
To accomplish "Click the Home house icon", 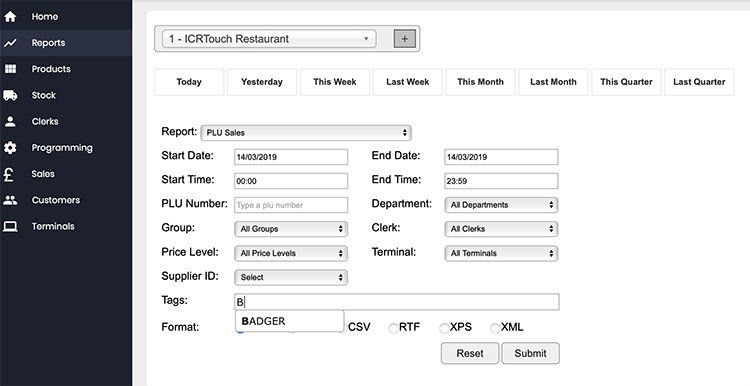I will click(x=10, y=17).
